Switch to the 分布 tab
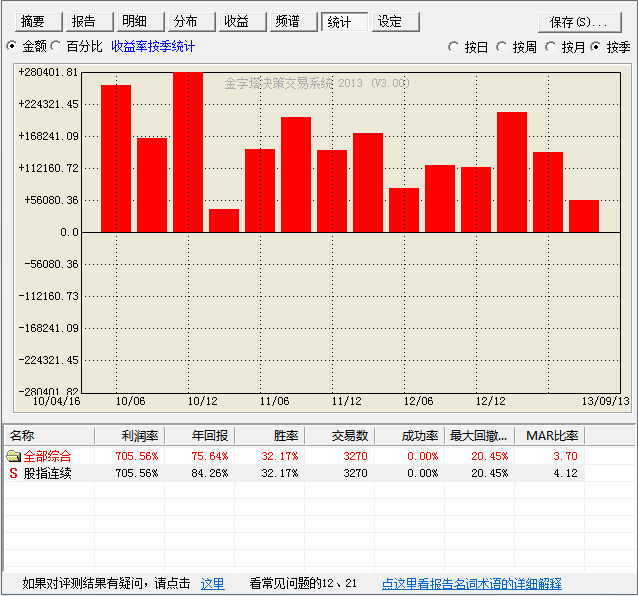 pos(192,22)
